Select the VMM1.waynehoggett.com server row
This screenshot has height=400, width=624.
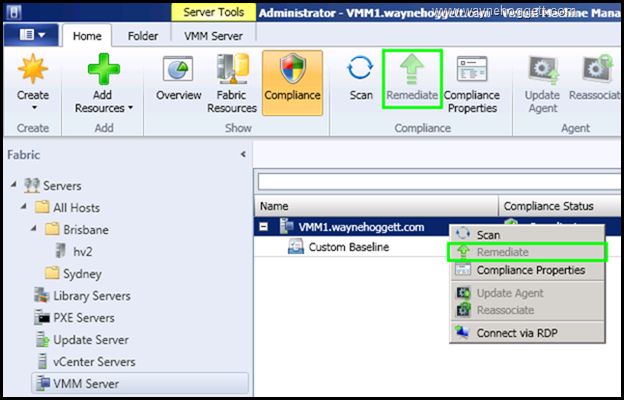tap(352, 227)
